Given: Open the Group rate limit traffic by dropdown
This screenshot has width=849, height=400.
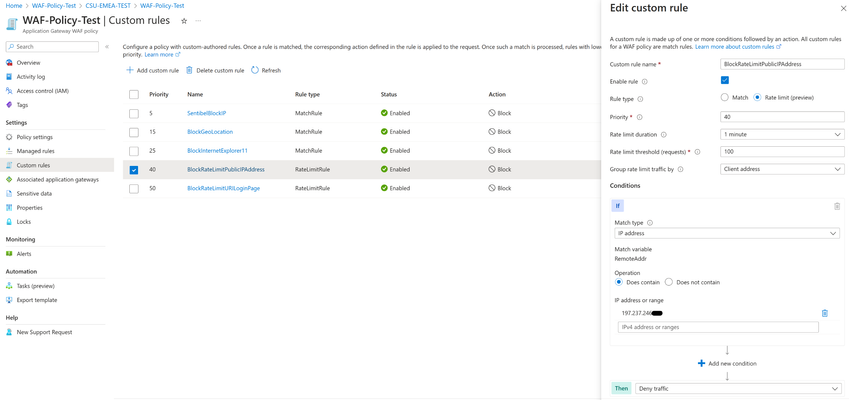Looking at the screenshot, I should point(782,169).
